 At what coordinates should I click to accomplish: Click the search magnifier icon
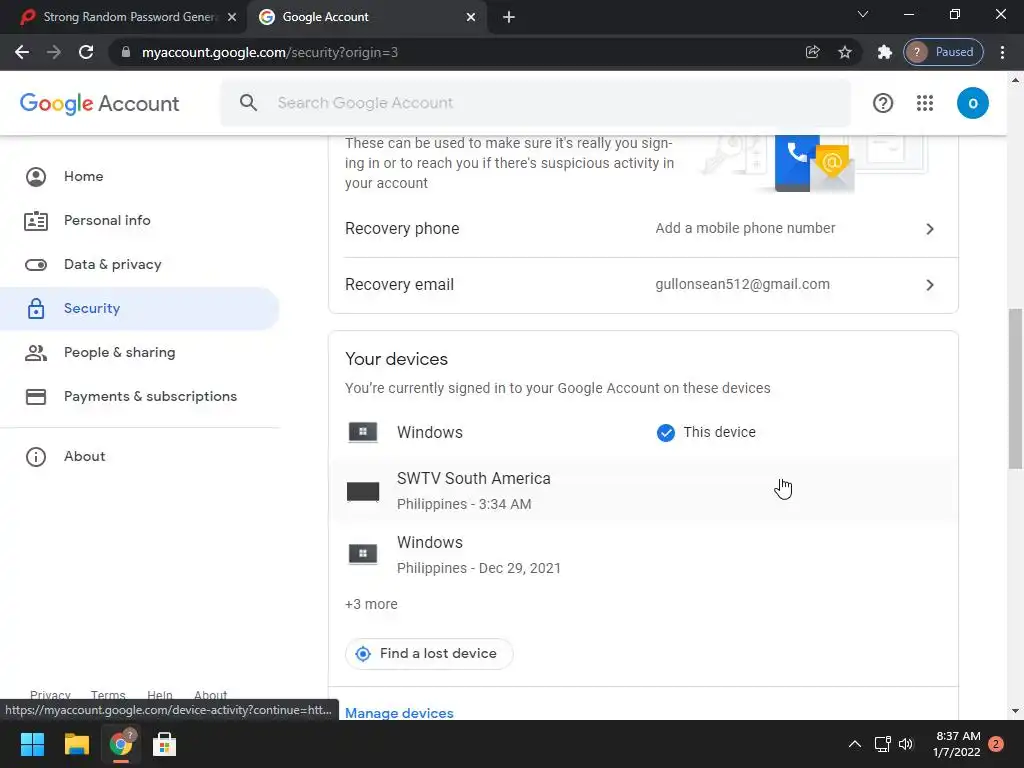(x=248, y=103)
